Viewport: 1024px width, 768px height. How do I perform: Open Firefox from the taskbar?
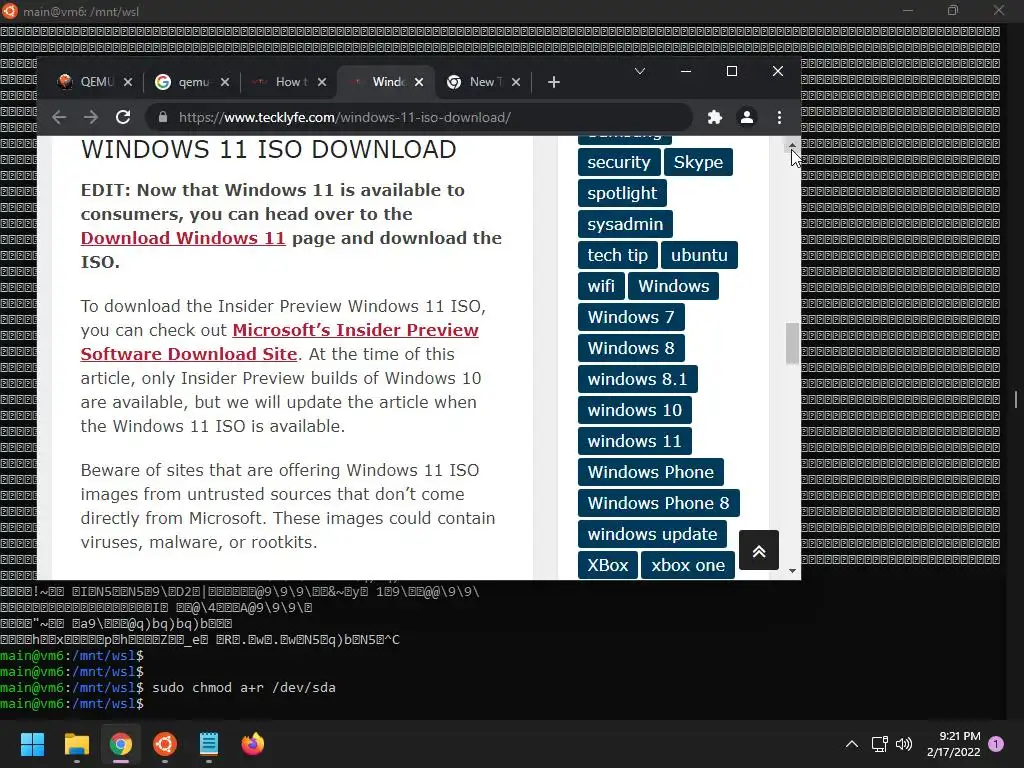tap(253, 744)
